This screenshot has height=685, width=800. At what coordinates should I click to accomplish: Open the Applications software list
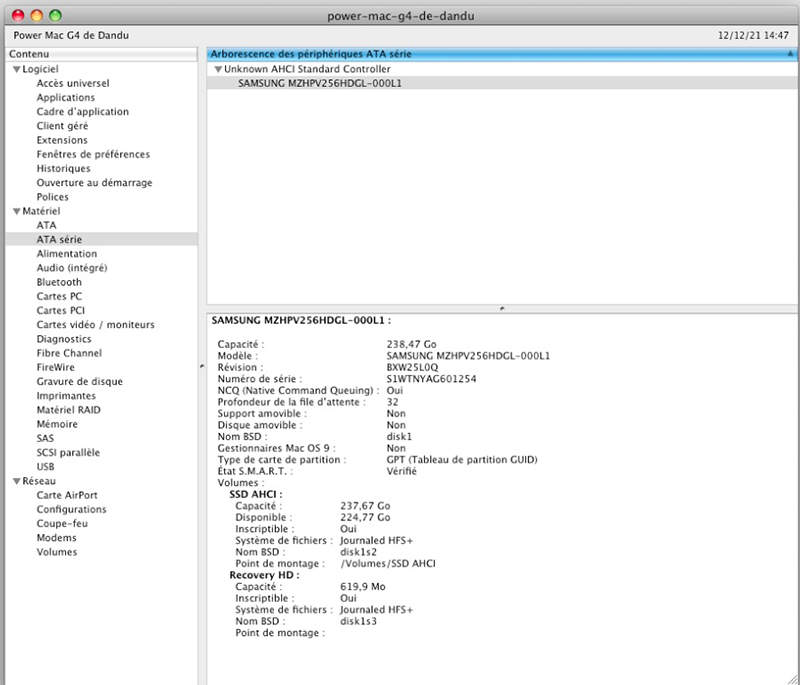[x=66, y=98]
